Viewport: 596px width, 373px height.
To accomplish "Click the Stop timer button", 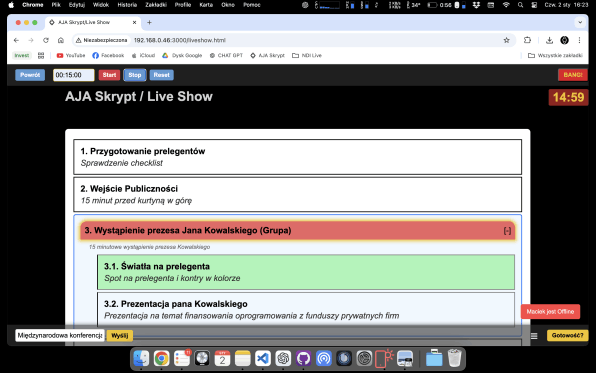I will tap(135, 75).
